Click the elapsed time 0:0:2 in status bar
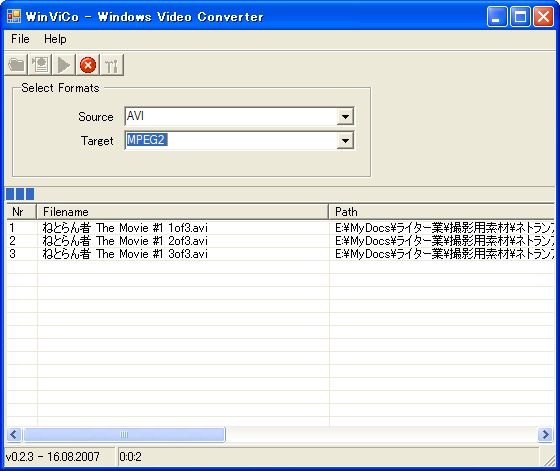 tap(130, 457)
